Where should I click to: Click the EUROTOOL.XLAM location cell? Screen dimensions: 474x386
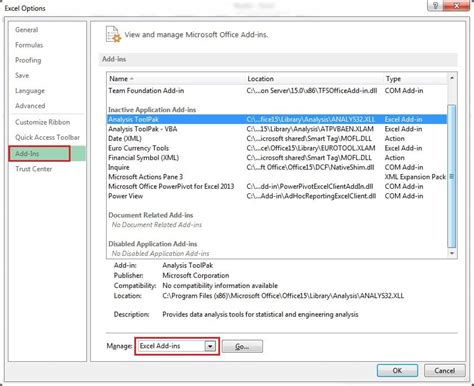coord(311,148)
